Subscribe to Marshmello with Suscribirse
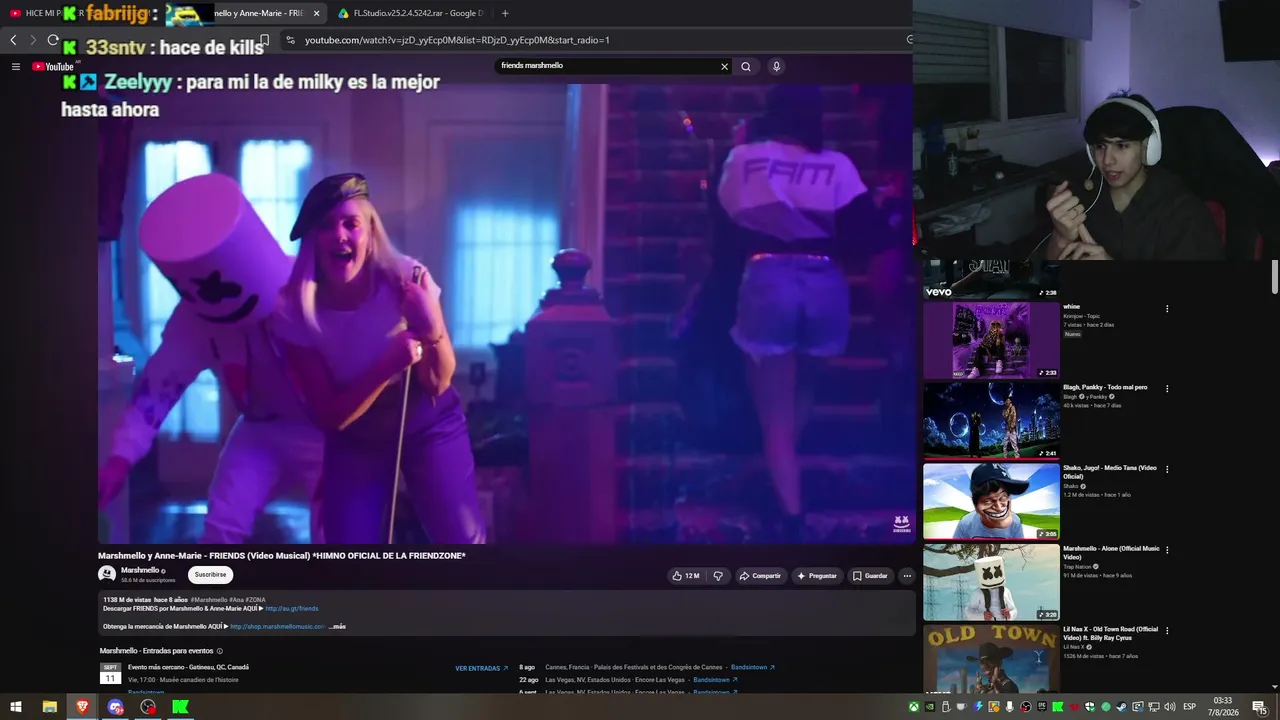The width and height of the screenshot is (1280, 720). (x=210, y=575)
